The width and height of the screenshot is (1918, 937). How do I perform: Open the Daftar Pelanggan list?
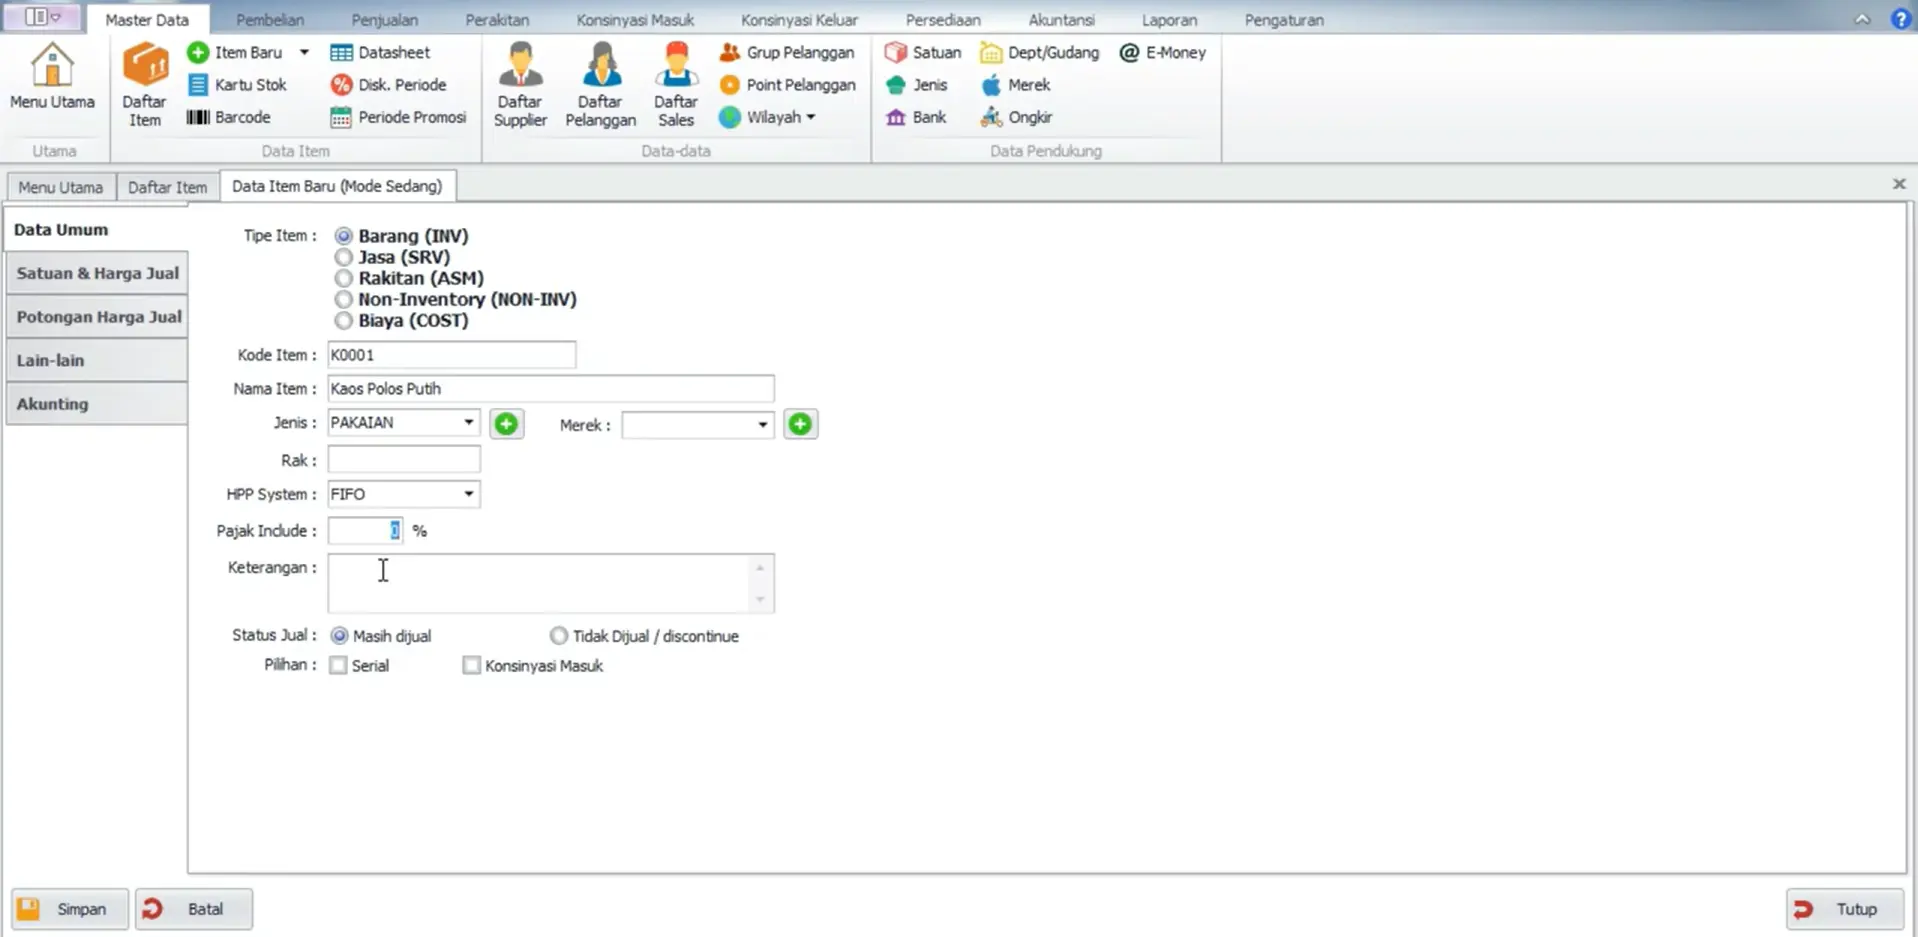pos(600,84)
